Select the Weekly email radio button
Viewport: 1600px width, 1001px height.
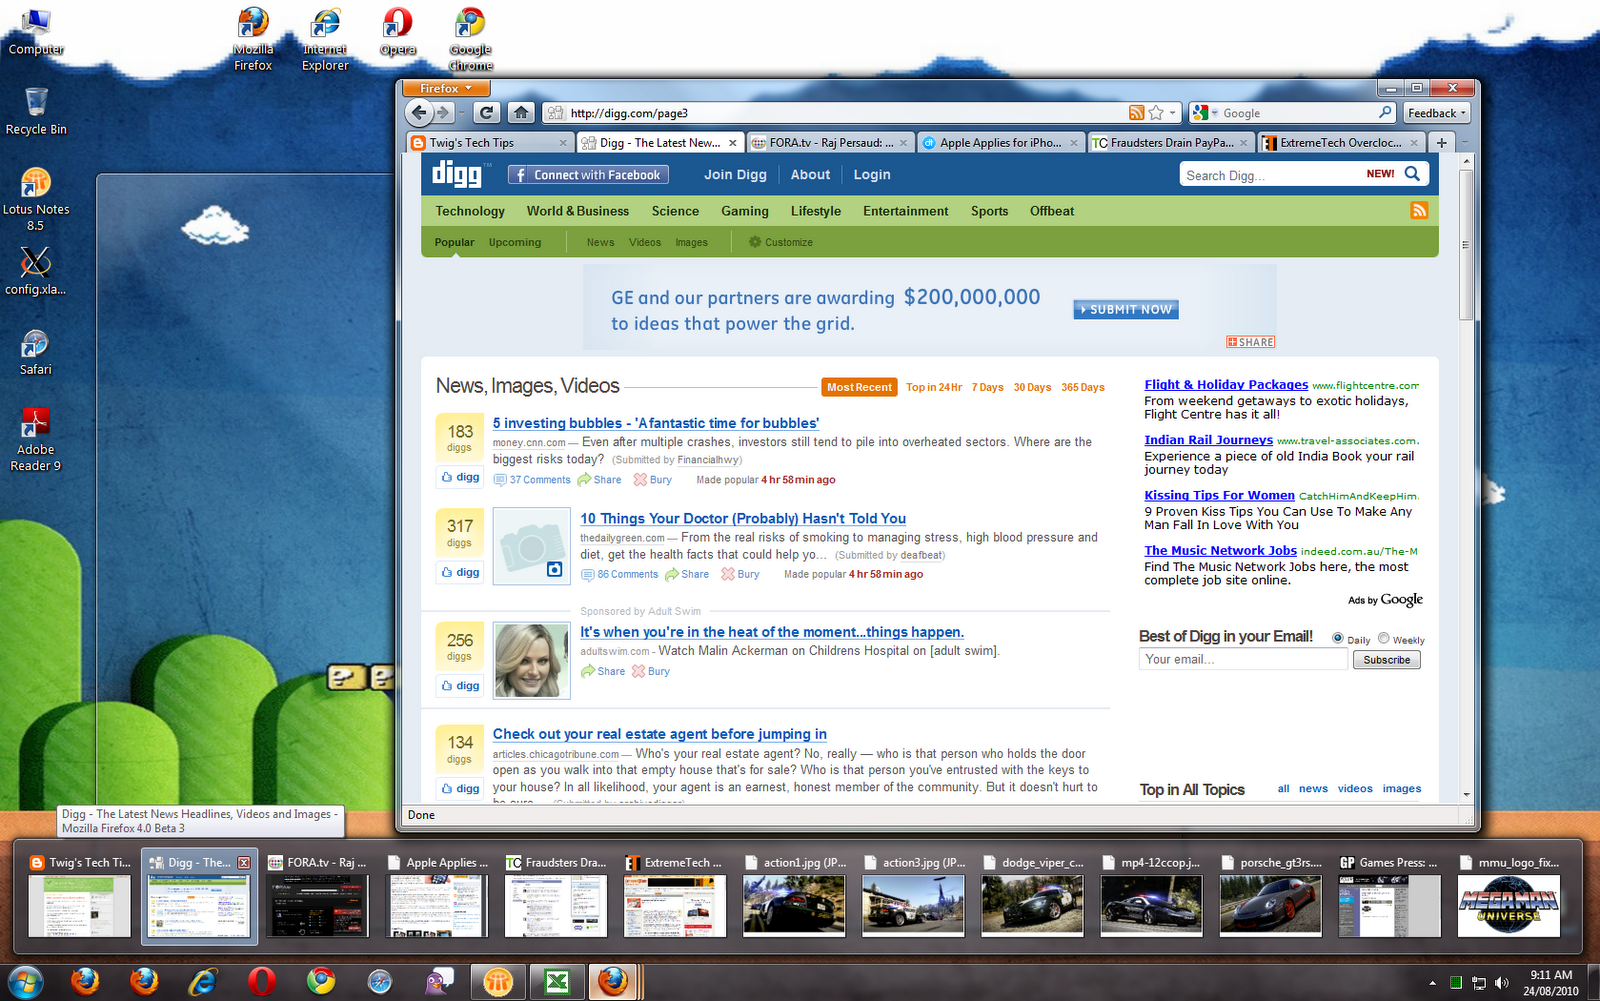tap(1384, 638)
